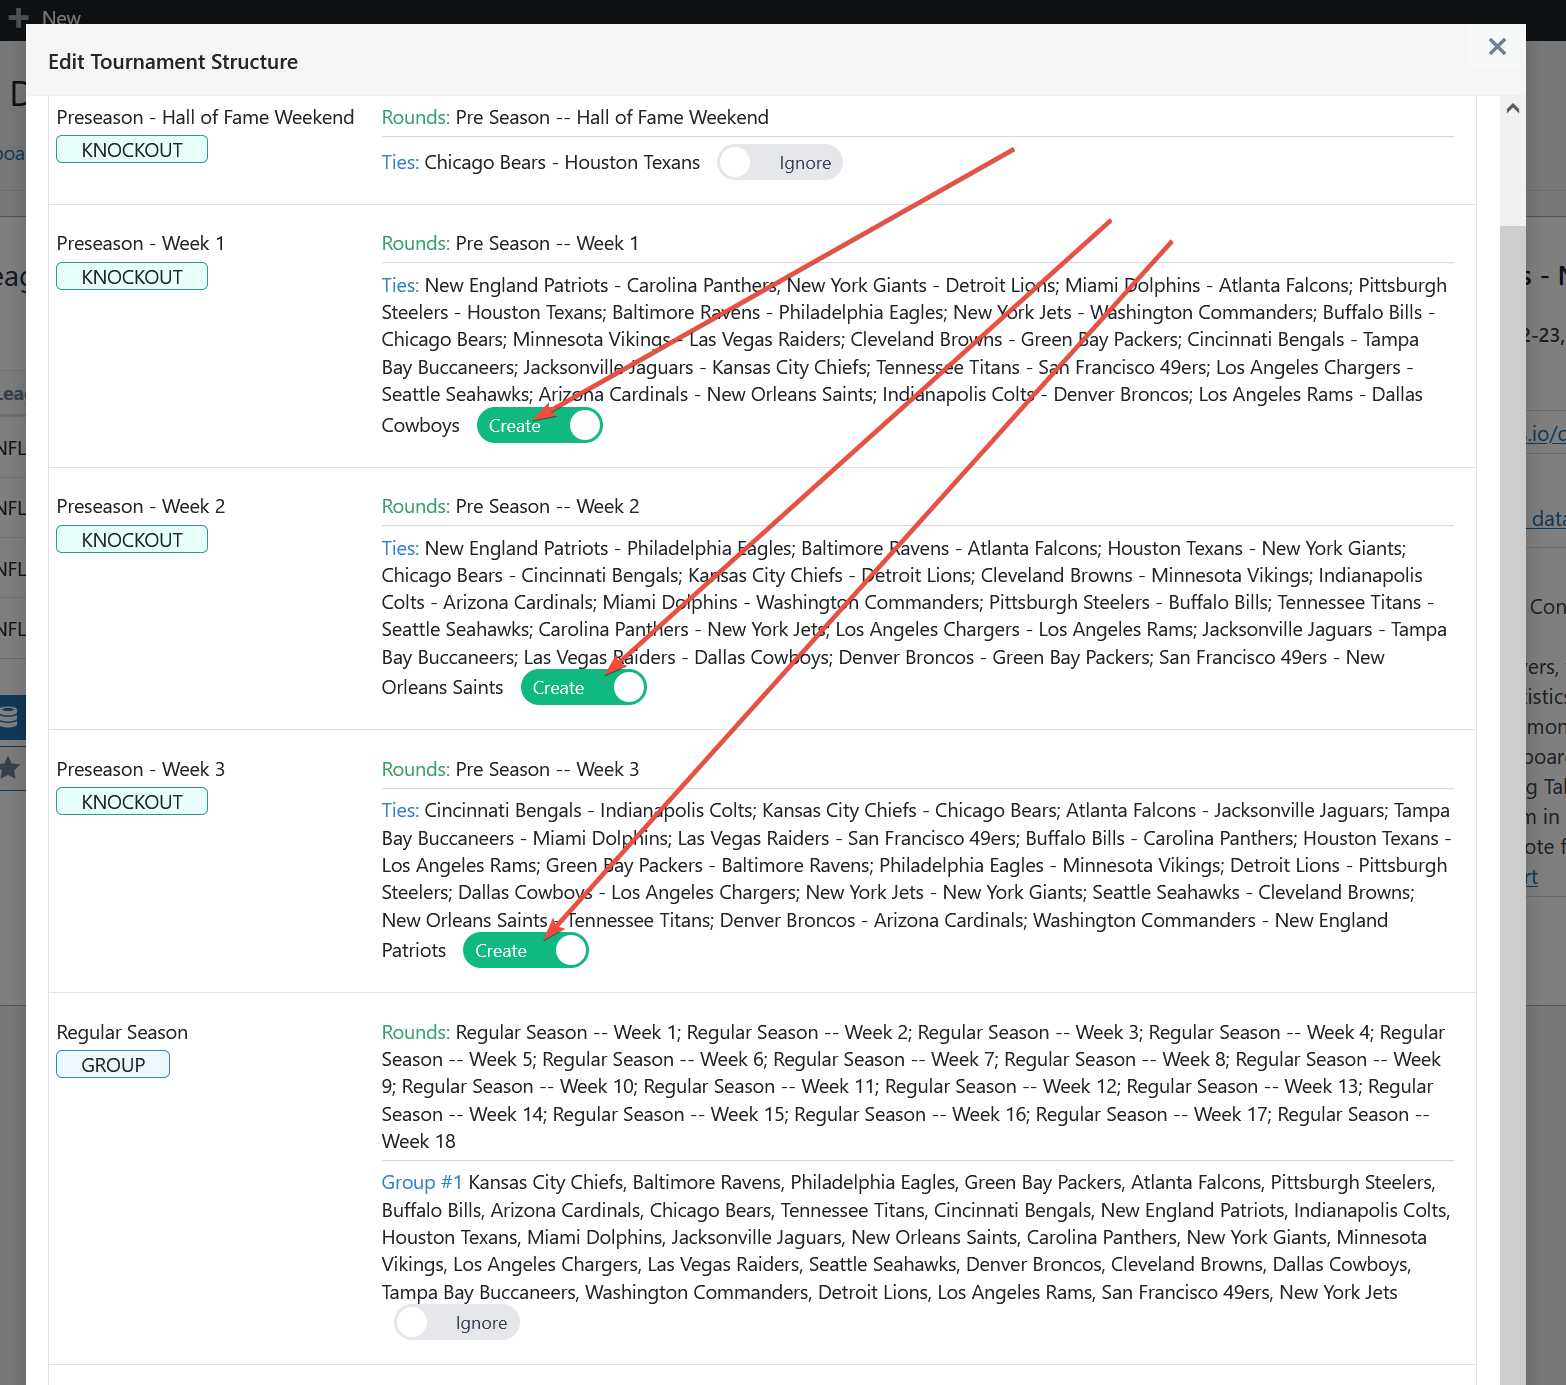Toggle Create switch for Preseason Week 2 ties

(x=584, y=688)
